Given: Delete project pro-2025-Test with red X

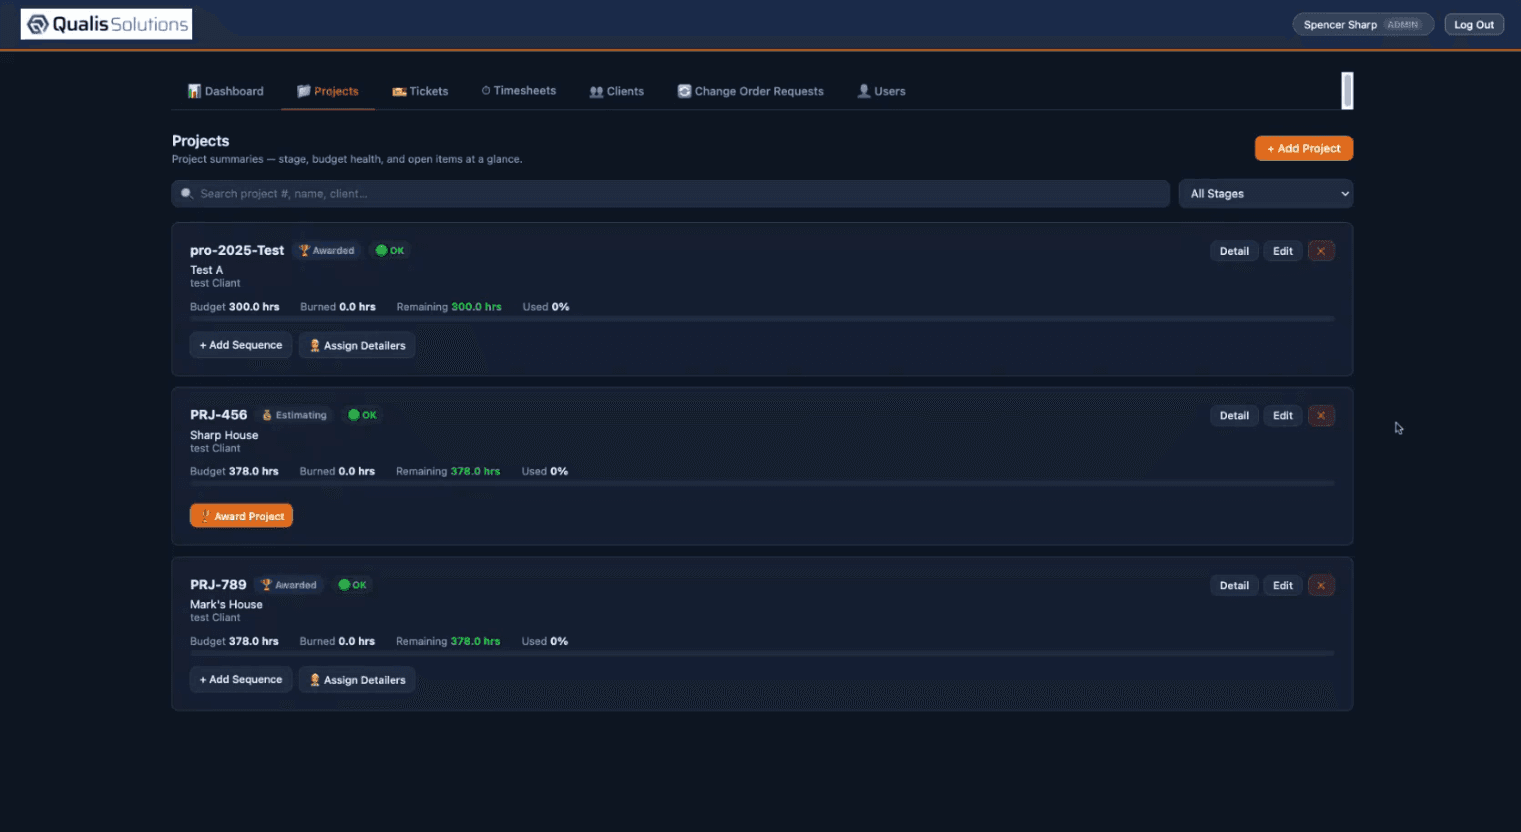Looking at the screenshot, I should point(1321,251).
